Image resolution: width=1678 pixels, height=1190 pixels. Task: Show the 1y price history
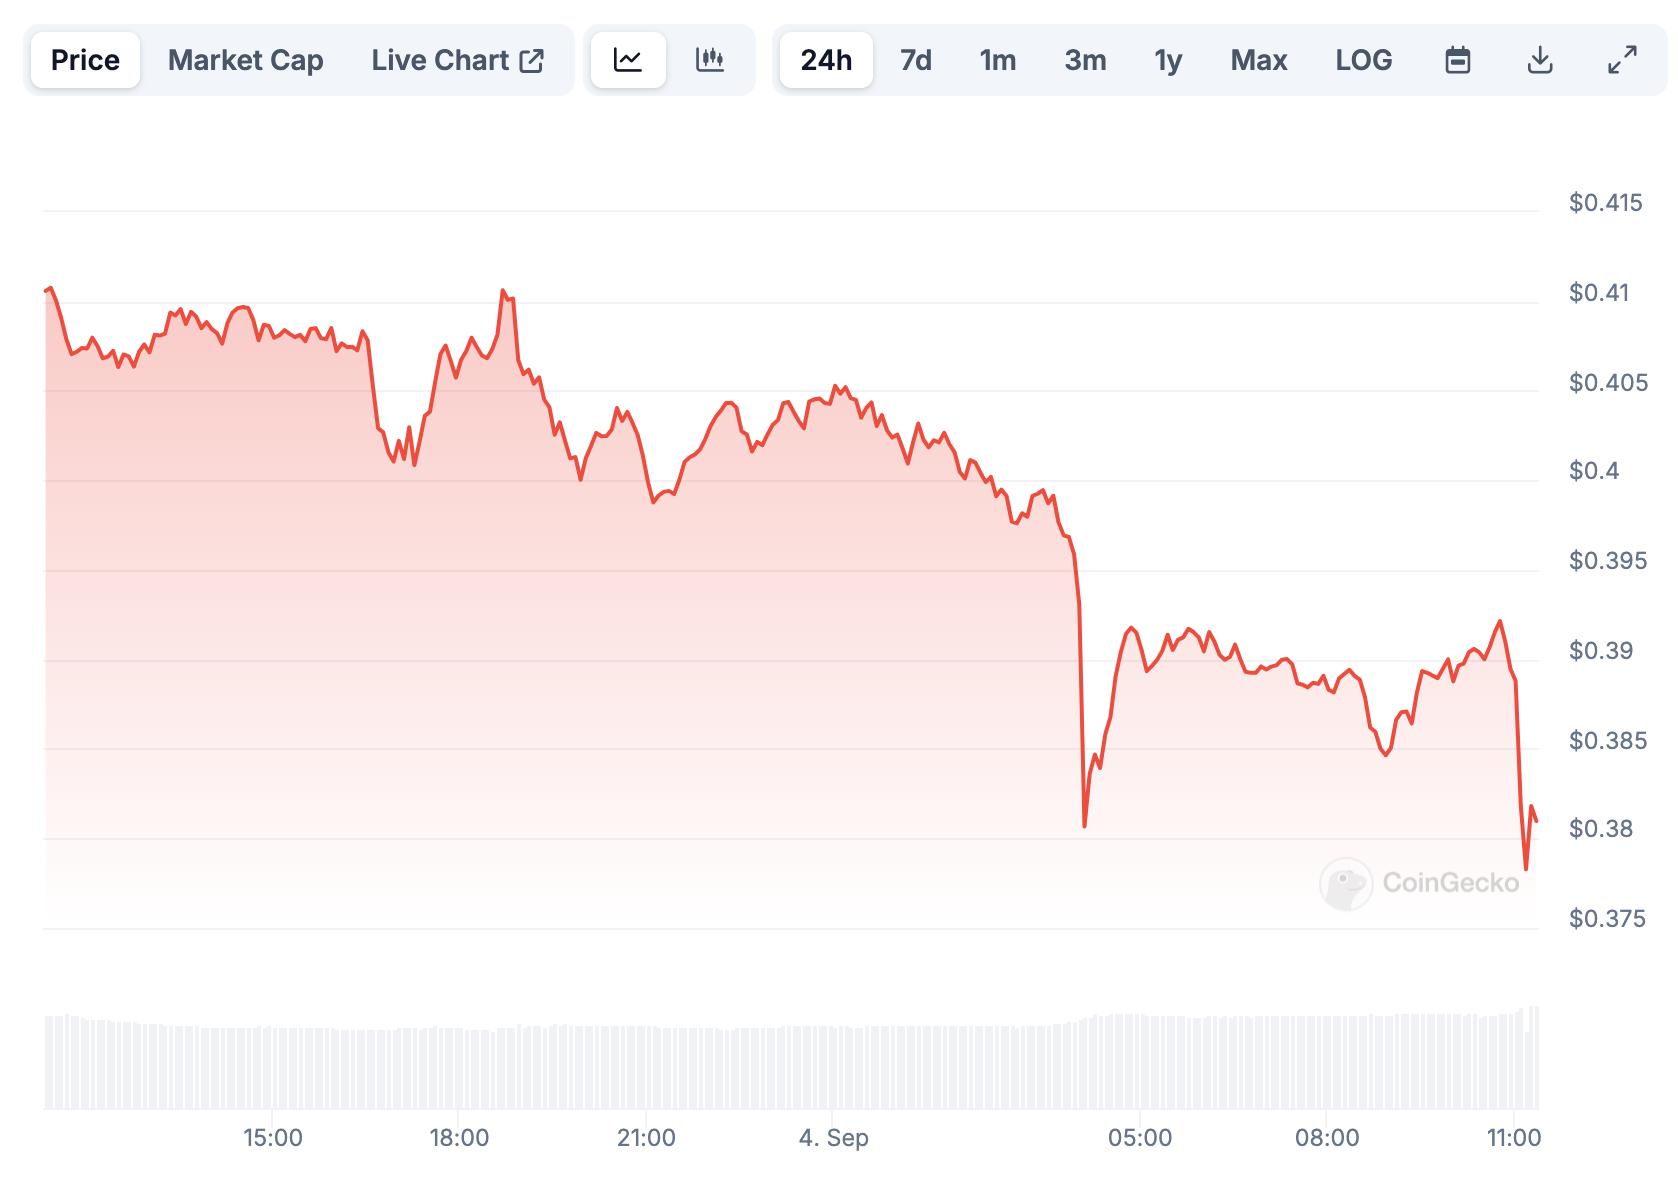click(x=1168, y=60)
